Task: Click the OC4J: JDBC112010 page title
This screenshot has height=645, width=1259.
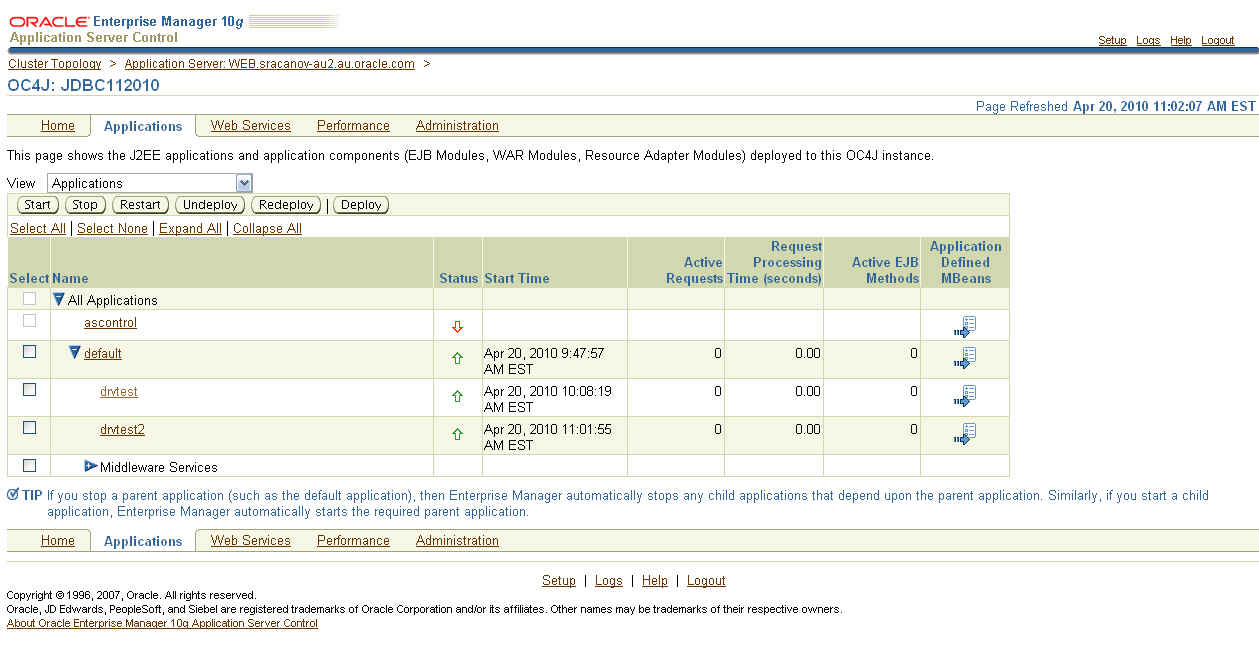Action: pos(83,85)
